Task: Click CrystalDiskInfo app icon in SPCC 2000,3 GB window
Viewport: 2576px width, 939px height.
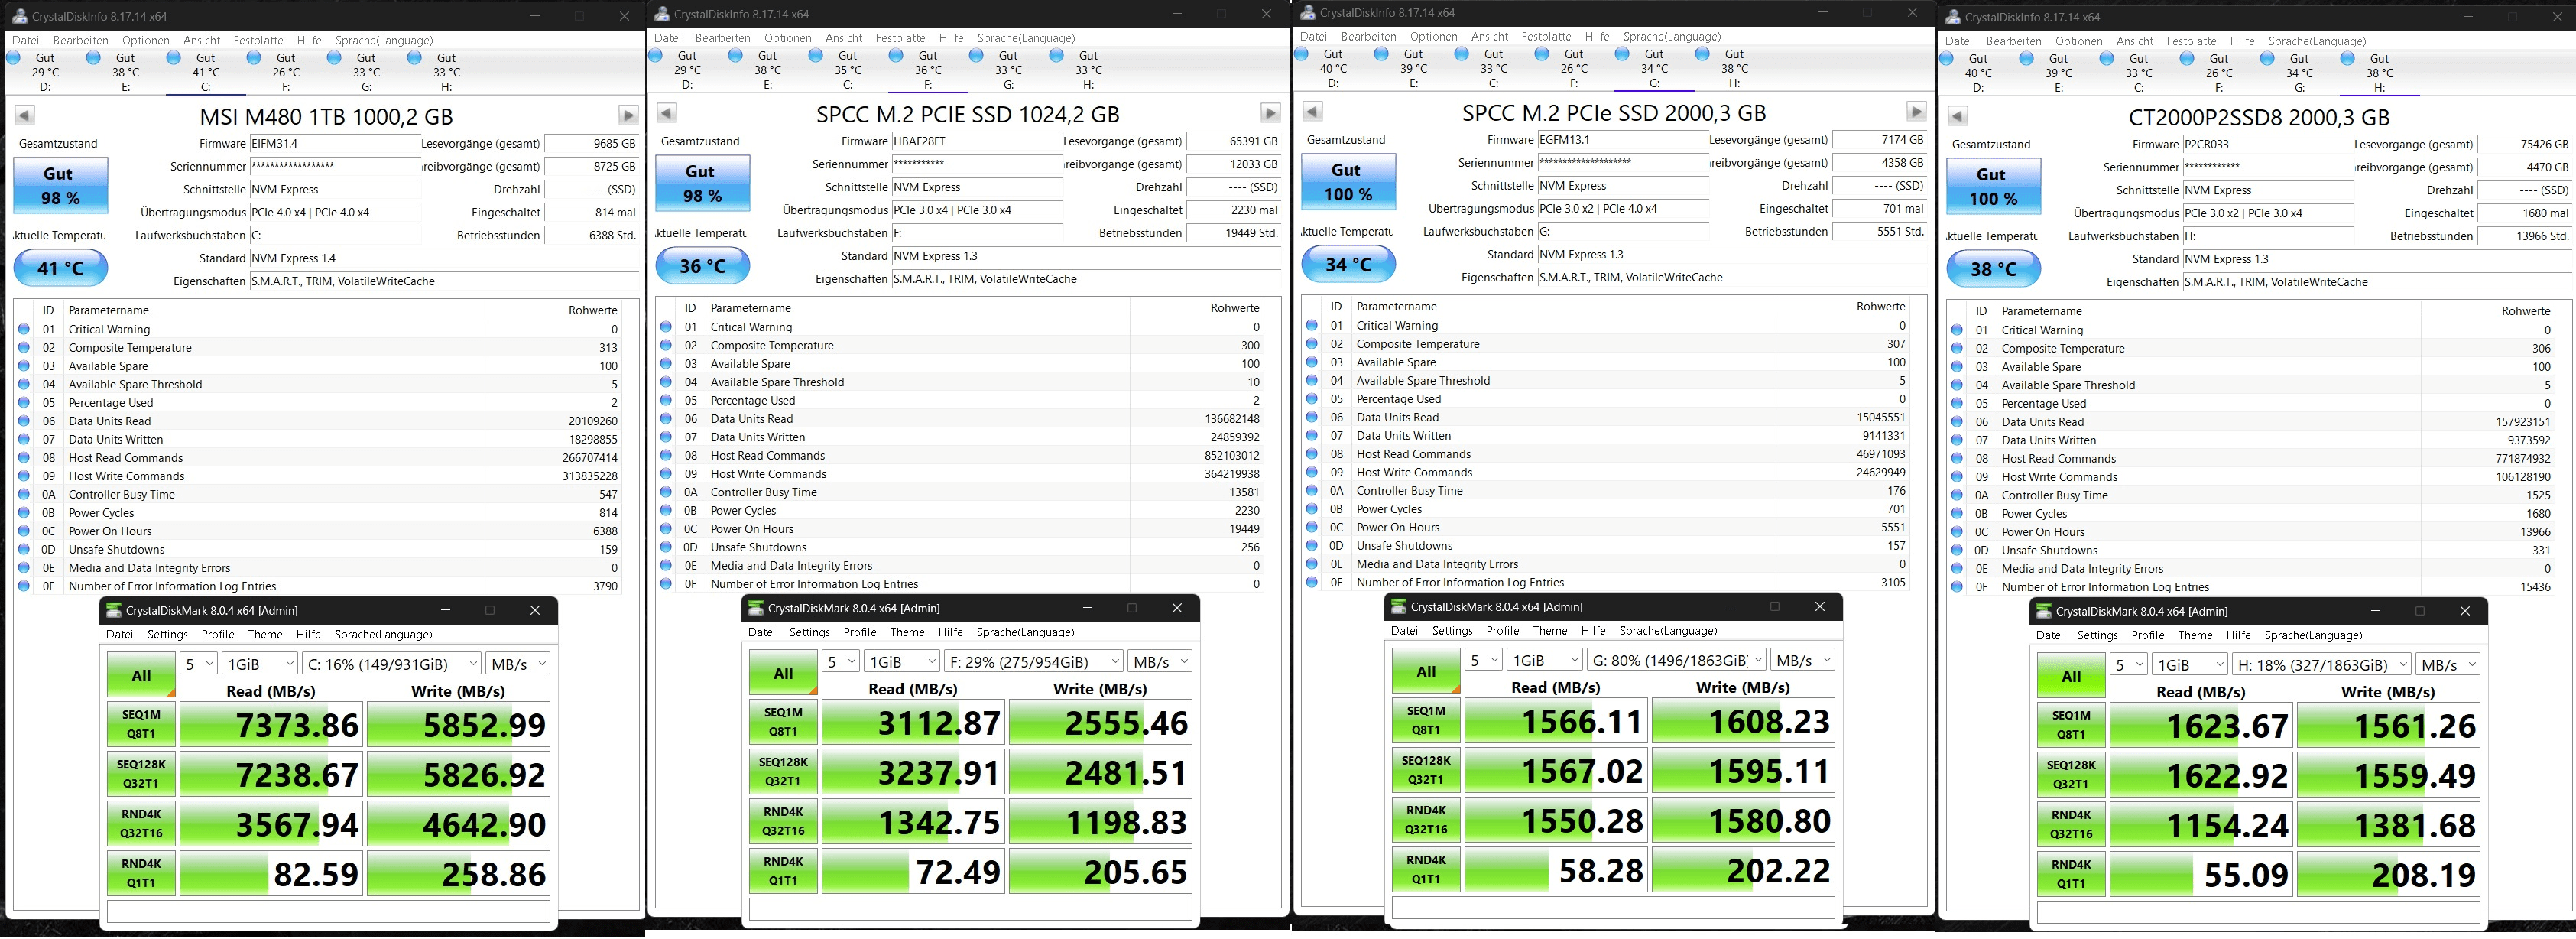Action: pos(1307,13)
